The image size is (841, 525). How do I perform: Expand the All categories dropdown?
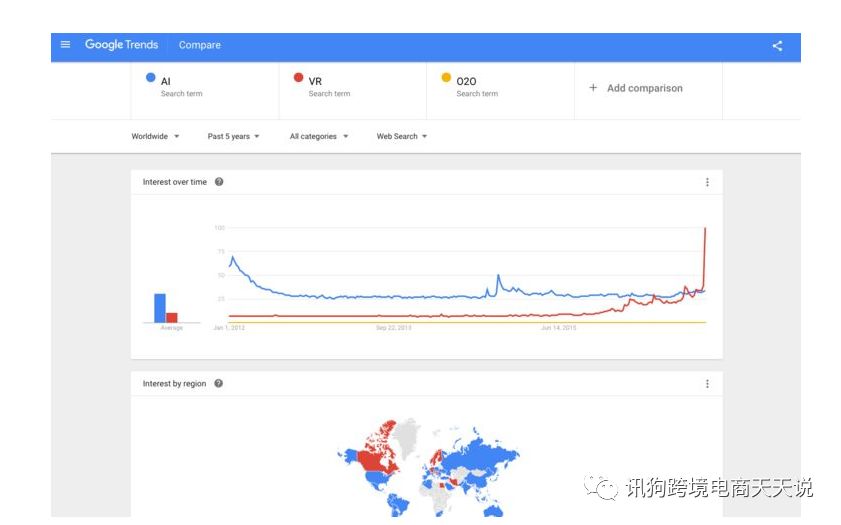point(319,136)
